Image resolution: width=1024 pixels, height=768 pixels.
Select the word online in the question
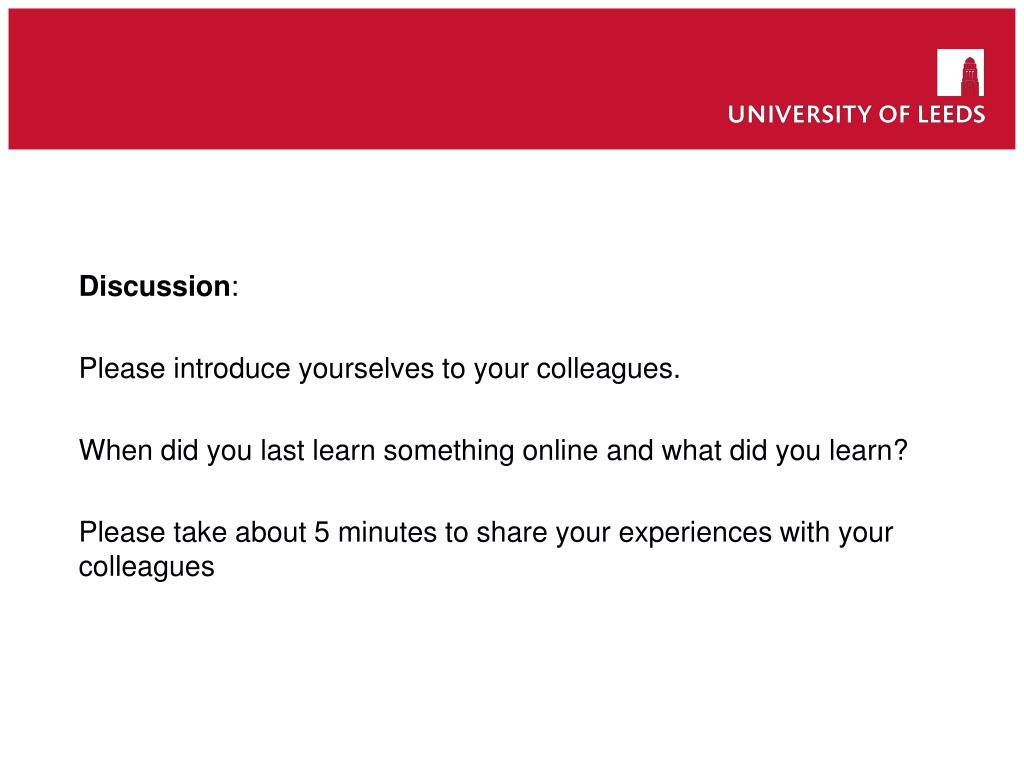click(x=560, y=450)
